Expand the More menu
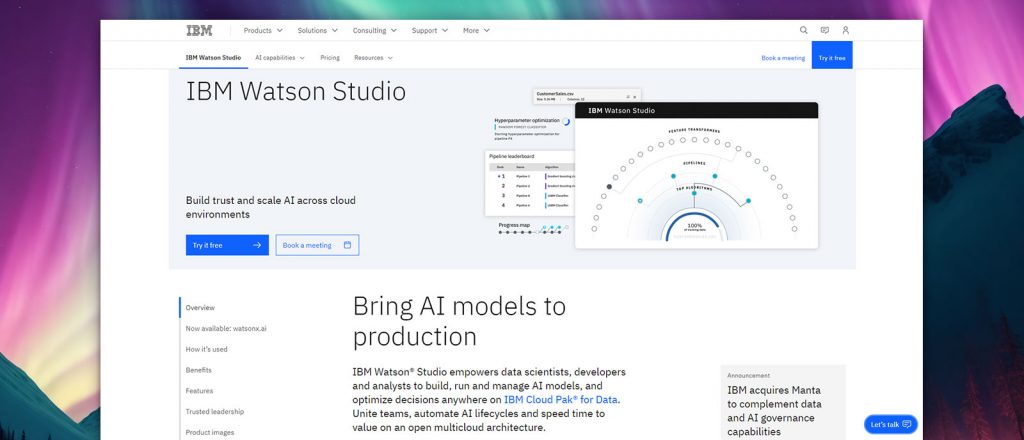 (476, 30)
